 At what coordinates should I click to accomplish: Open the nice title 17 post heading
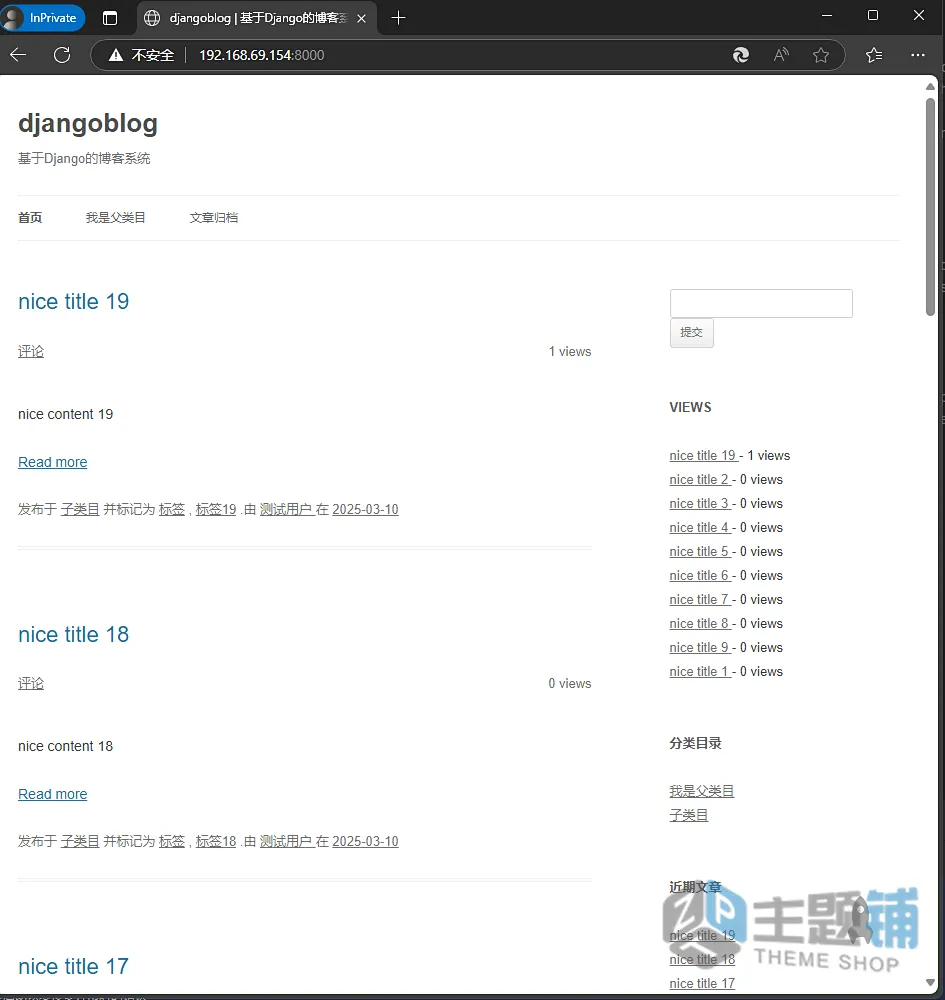(73, 966)
